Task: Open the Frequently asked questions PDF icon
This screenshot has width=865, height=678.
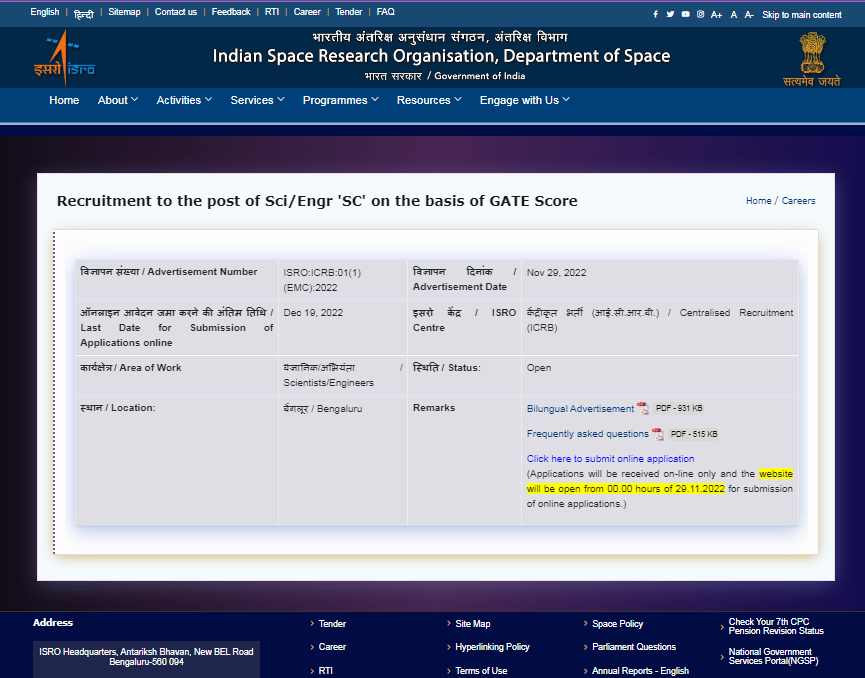Action: coord(657,433)
